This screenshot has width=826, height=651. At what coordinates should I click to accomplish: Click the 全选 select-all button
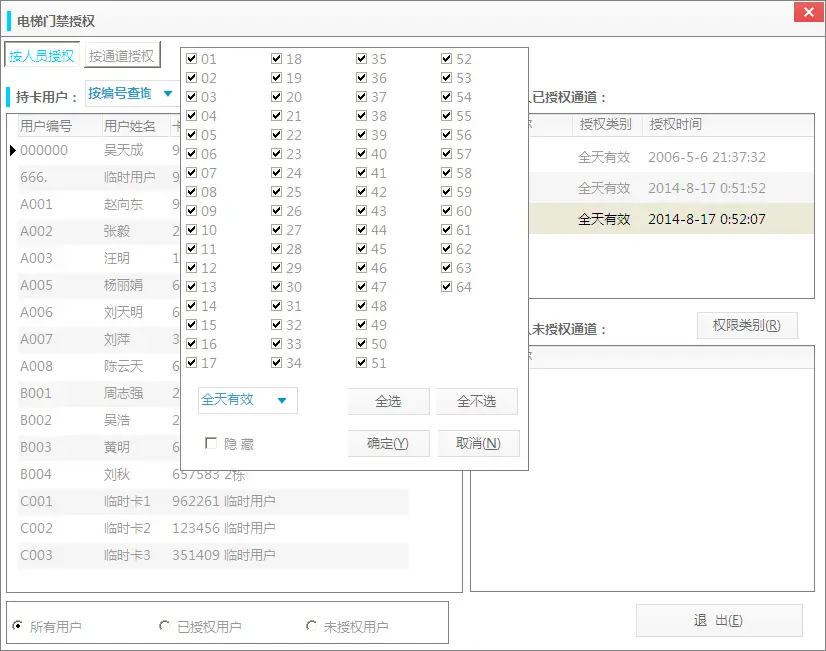pyautogui.click(x=388, y=401)
